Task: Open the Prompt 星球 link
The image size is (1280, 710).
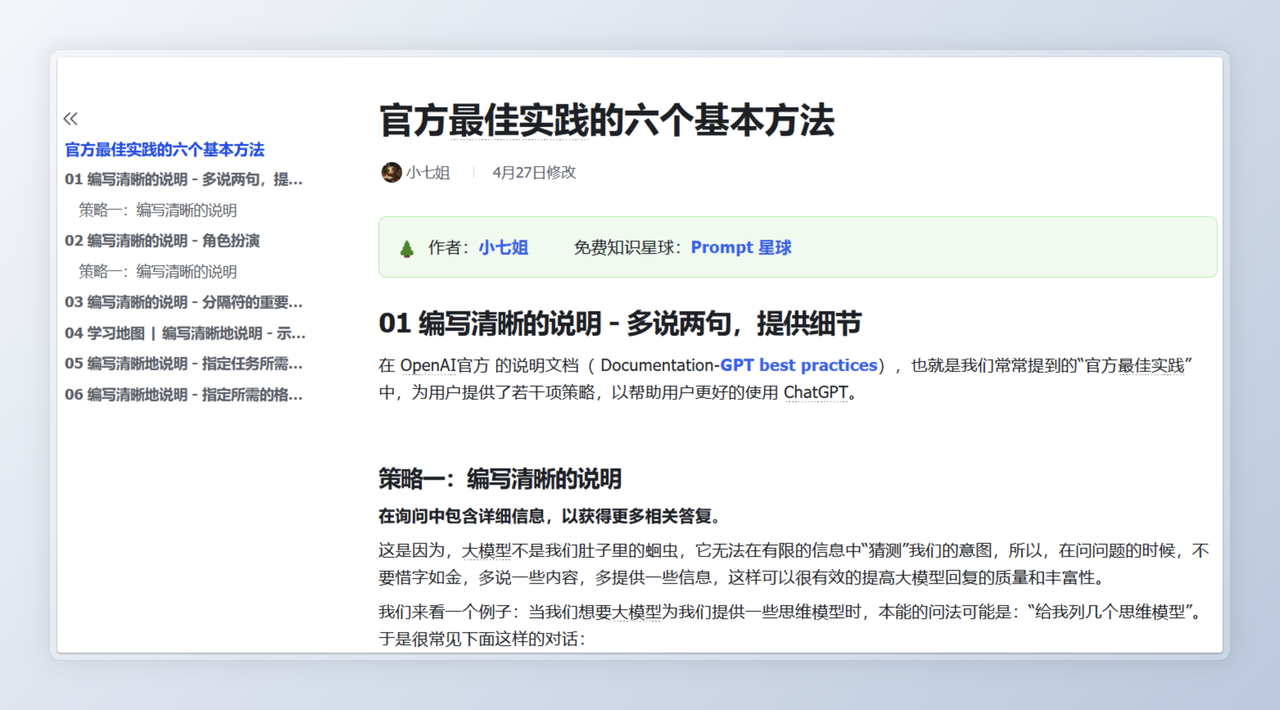Action: [741, 248]
